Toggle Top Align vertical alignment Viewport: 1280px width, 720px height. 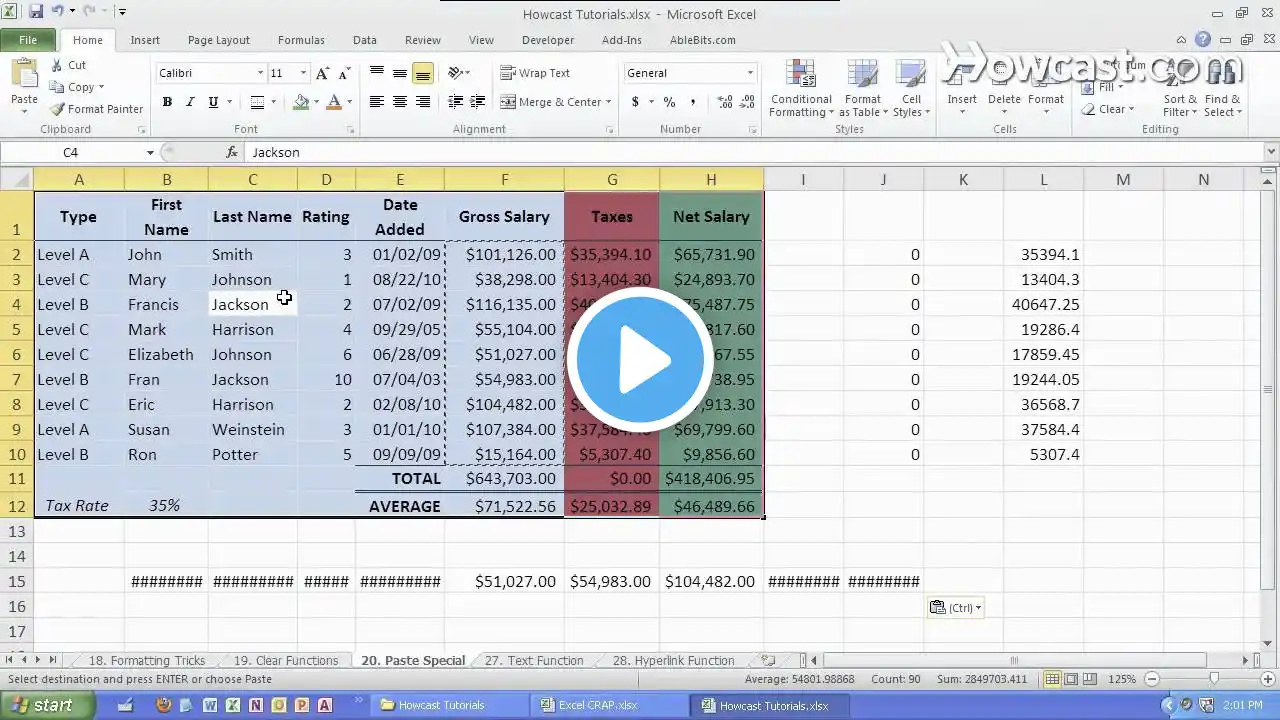tap(377, 73)
